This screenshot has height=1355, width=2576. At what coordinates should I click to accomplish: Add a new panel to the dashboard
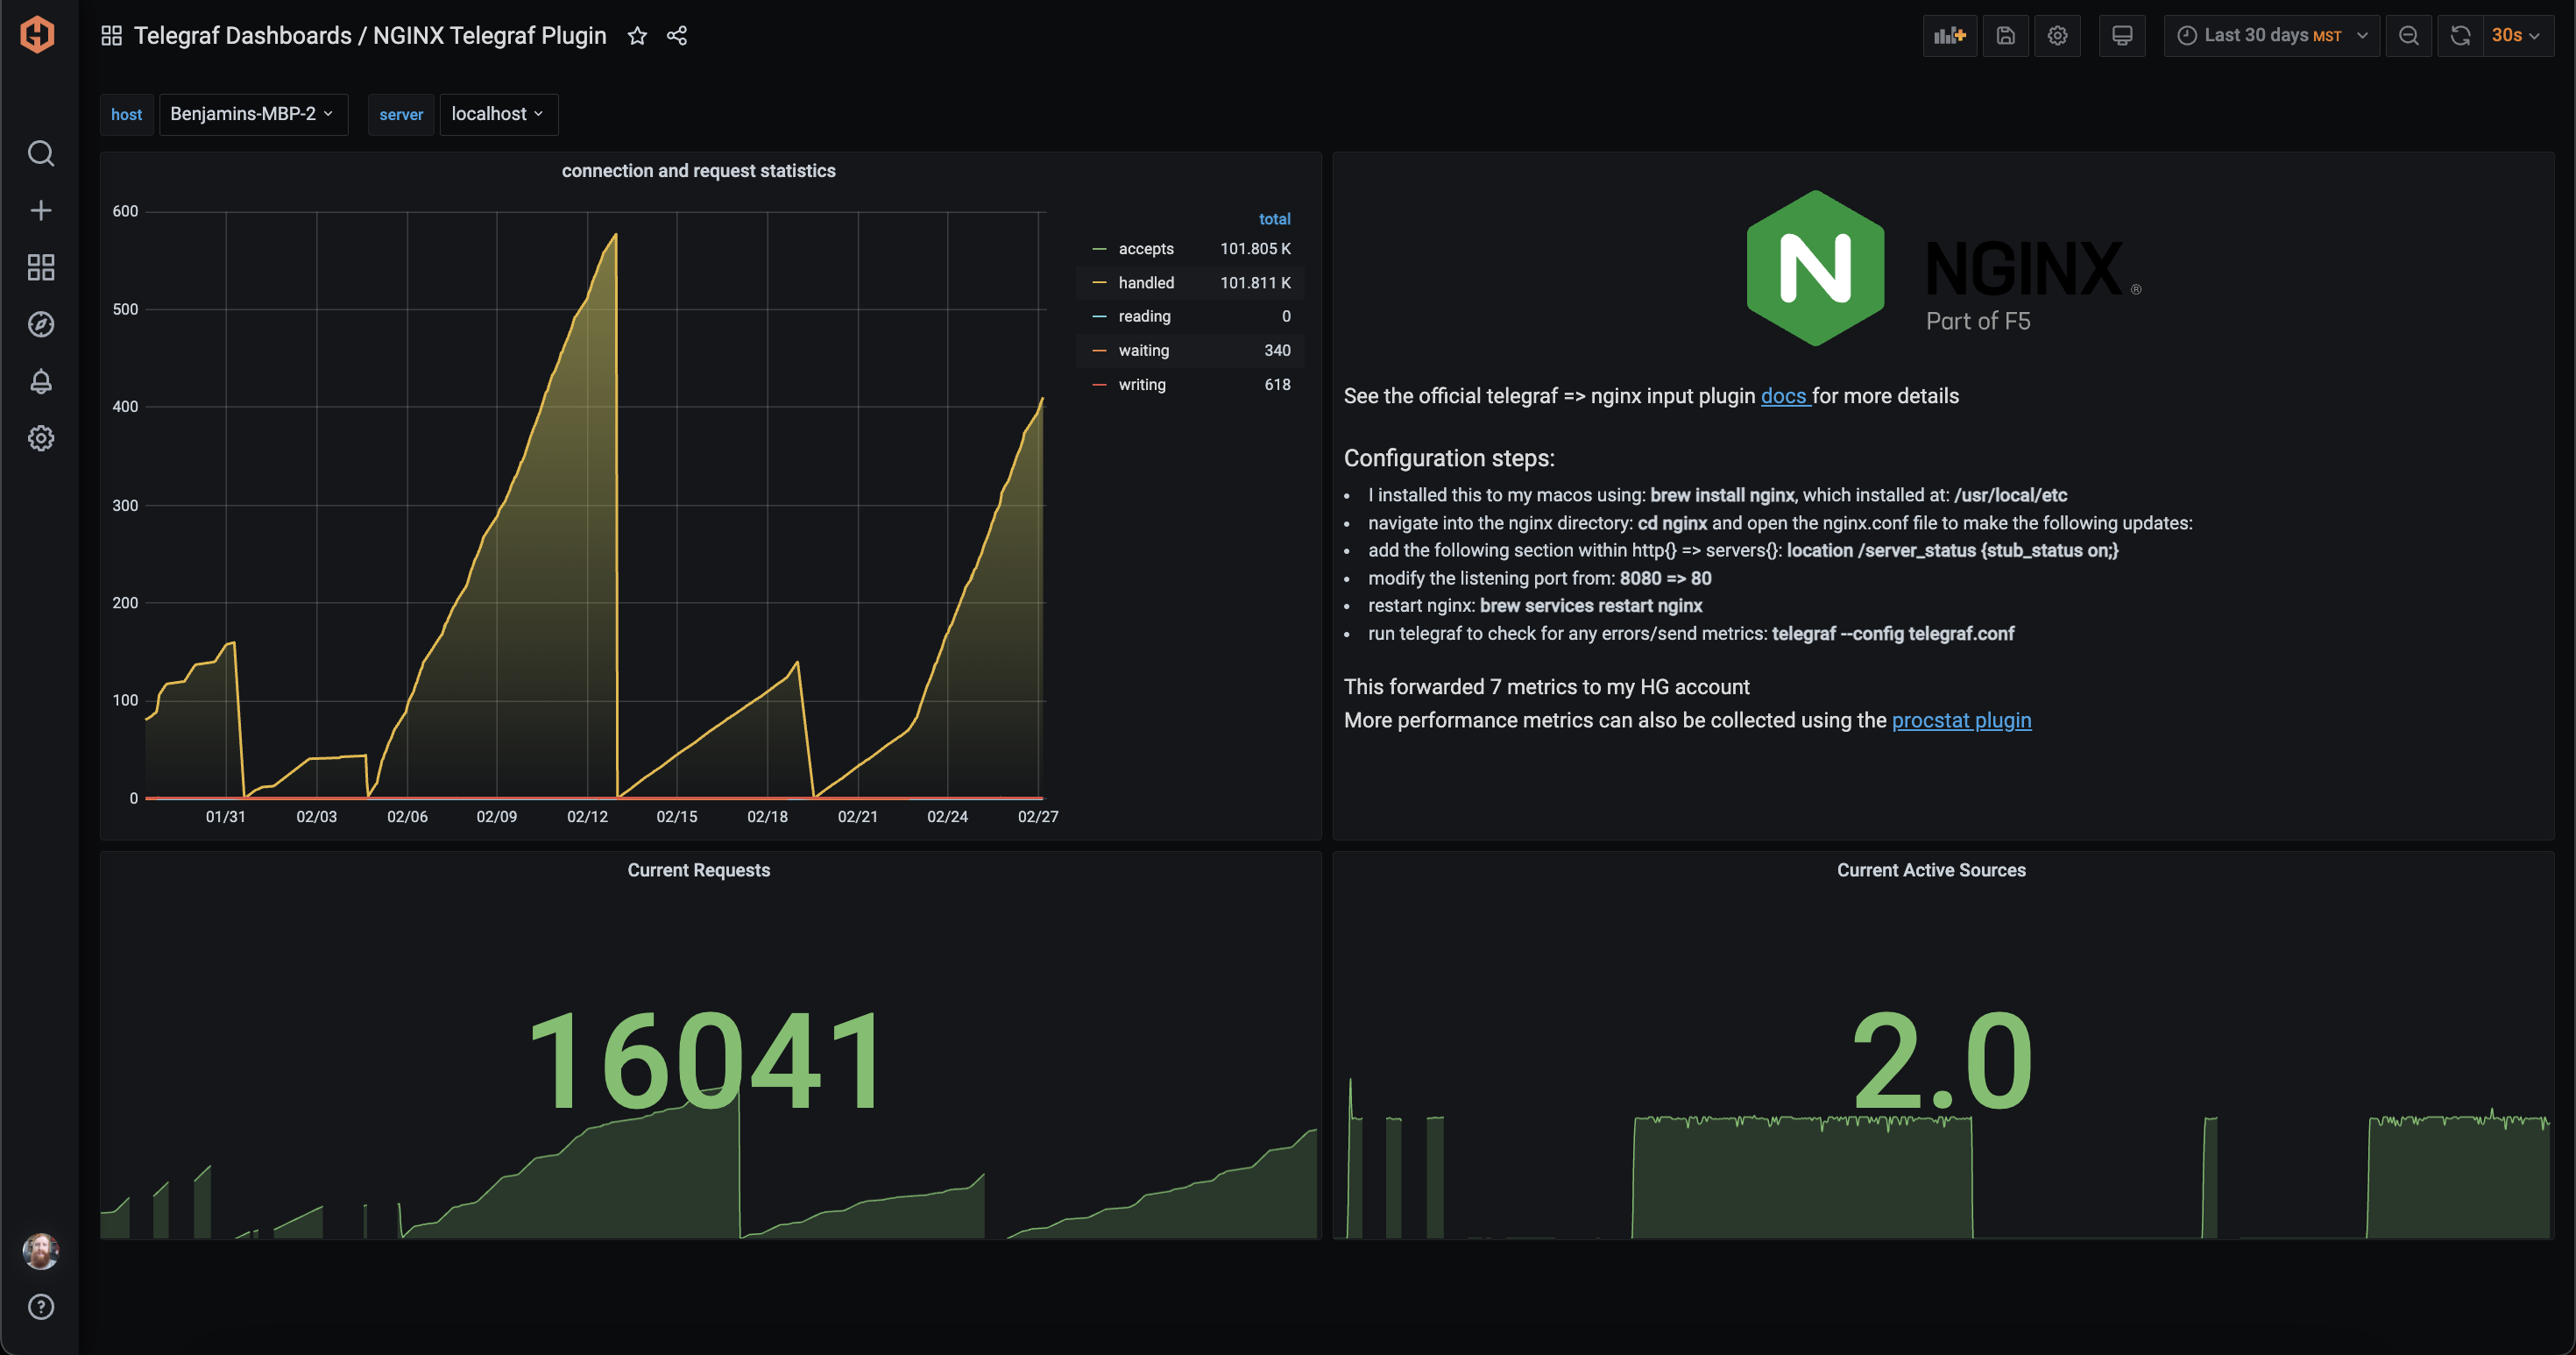pyautogui.click(x=1950, y=35)
